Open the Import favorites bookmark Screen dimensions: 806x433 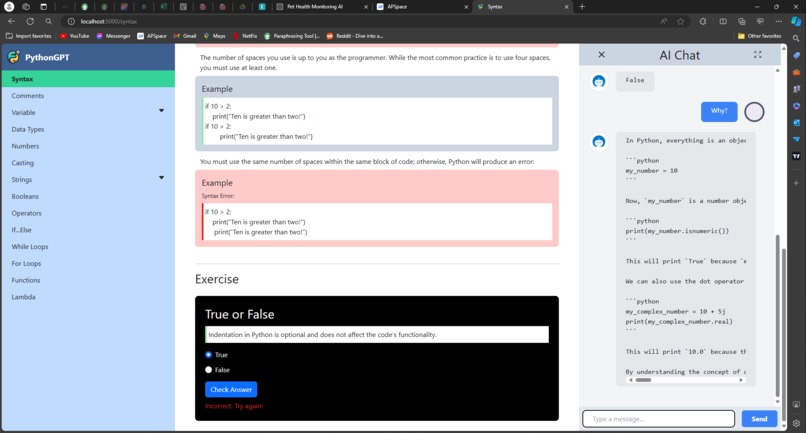click(x=29, y=36)
